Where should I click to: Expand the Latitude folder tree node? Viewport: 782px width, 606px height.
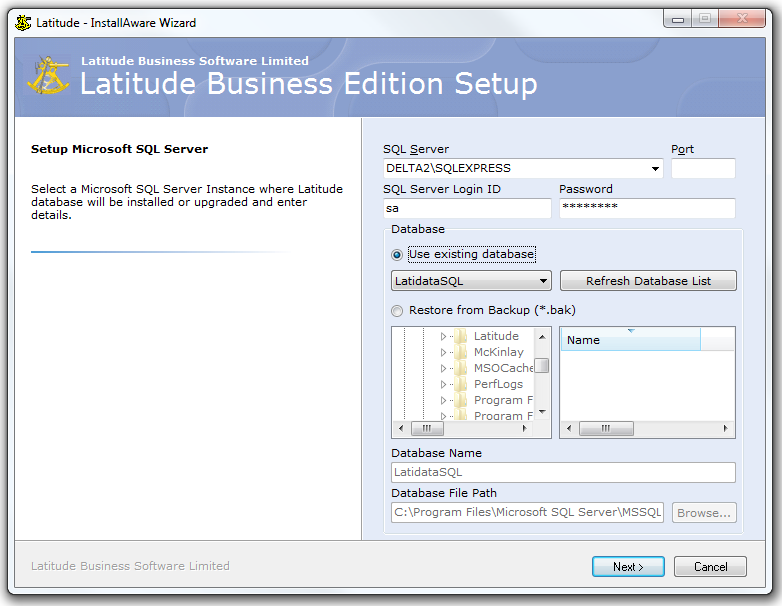click(x=443, y=337)
